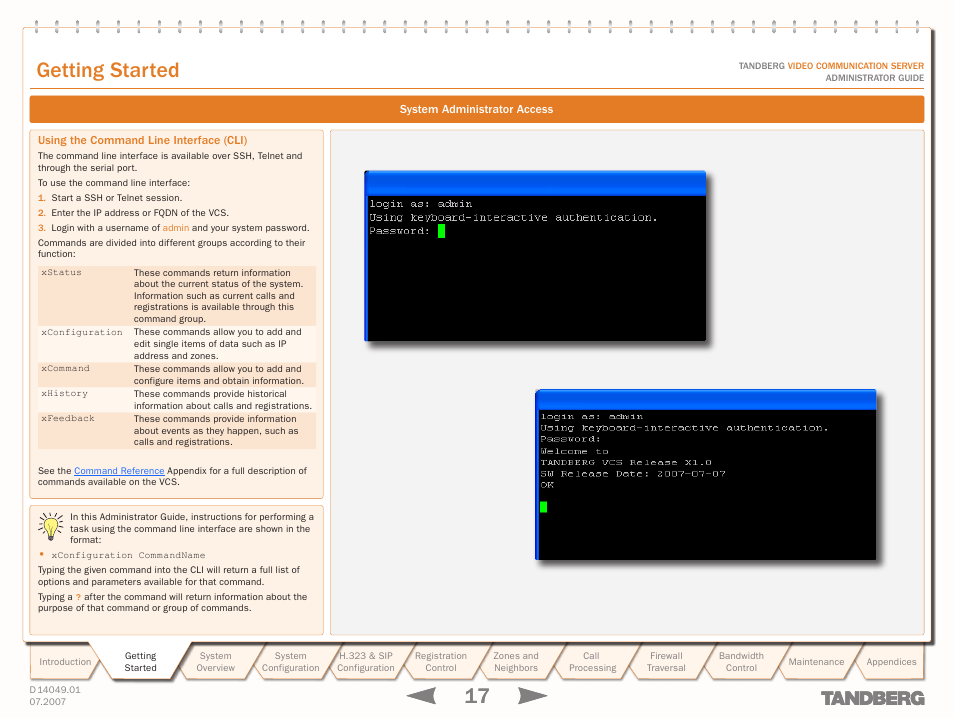Open the Registration Control tab
954x718 pixels.
(440, 662)
